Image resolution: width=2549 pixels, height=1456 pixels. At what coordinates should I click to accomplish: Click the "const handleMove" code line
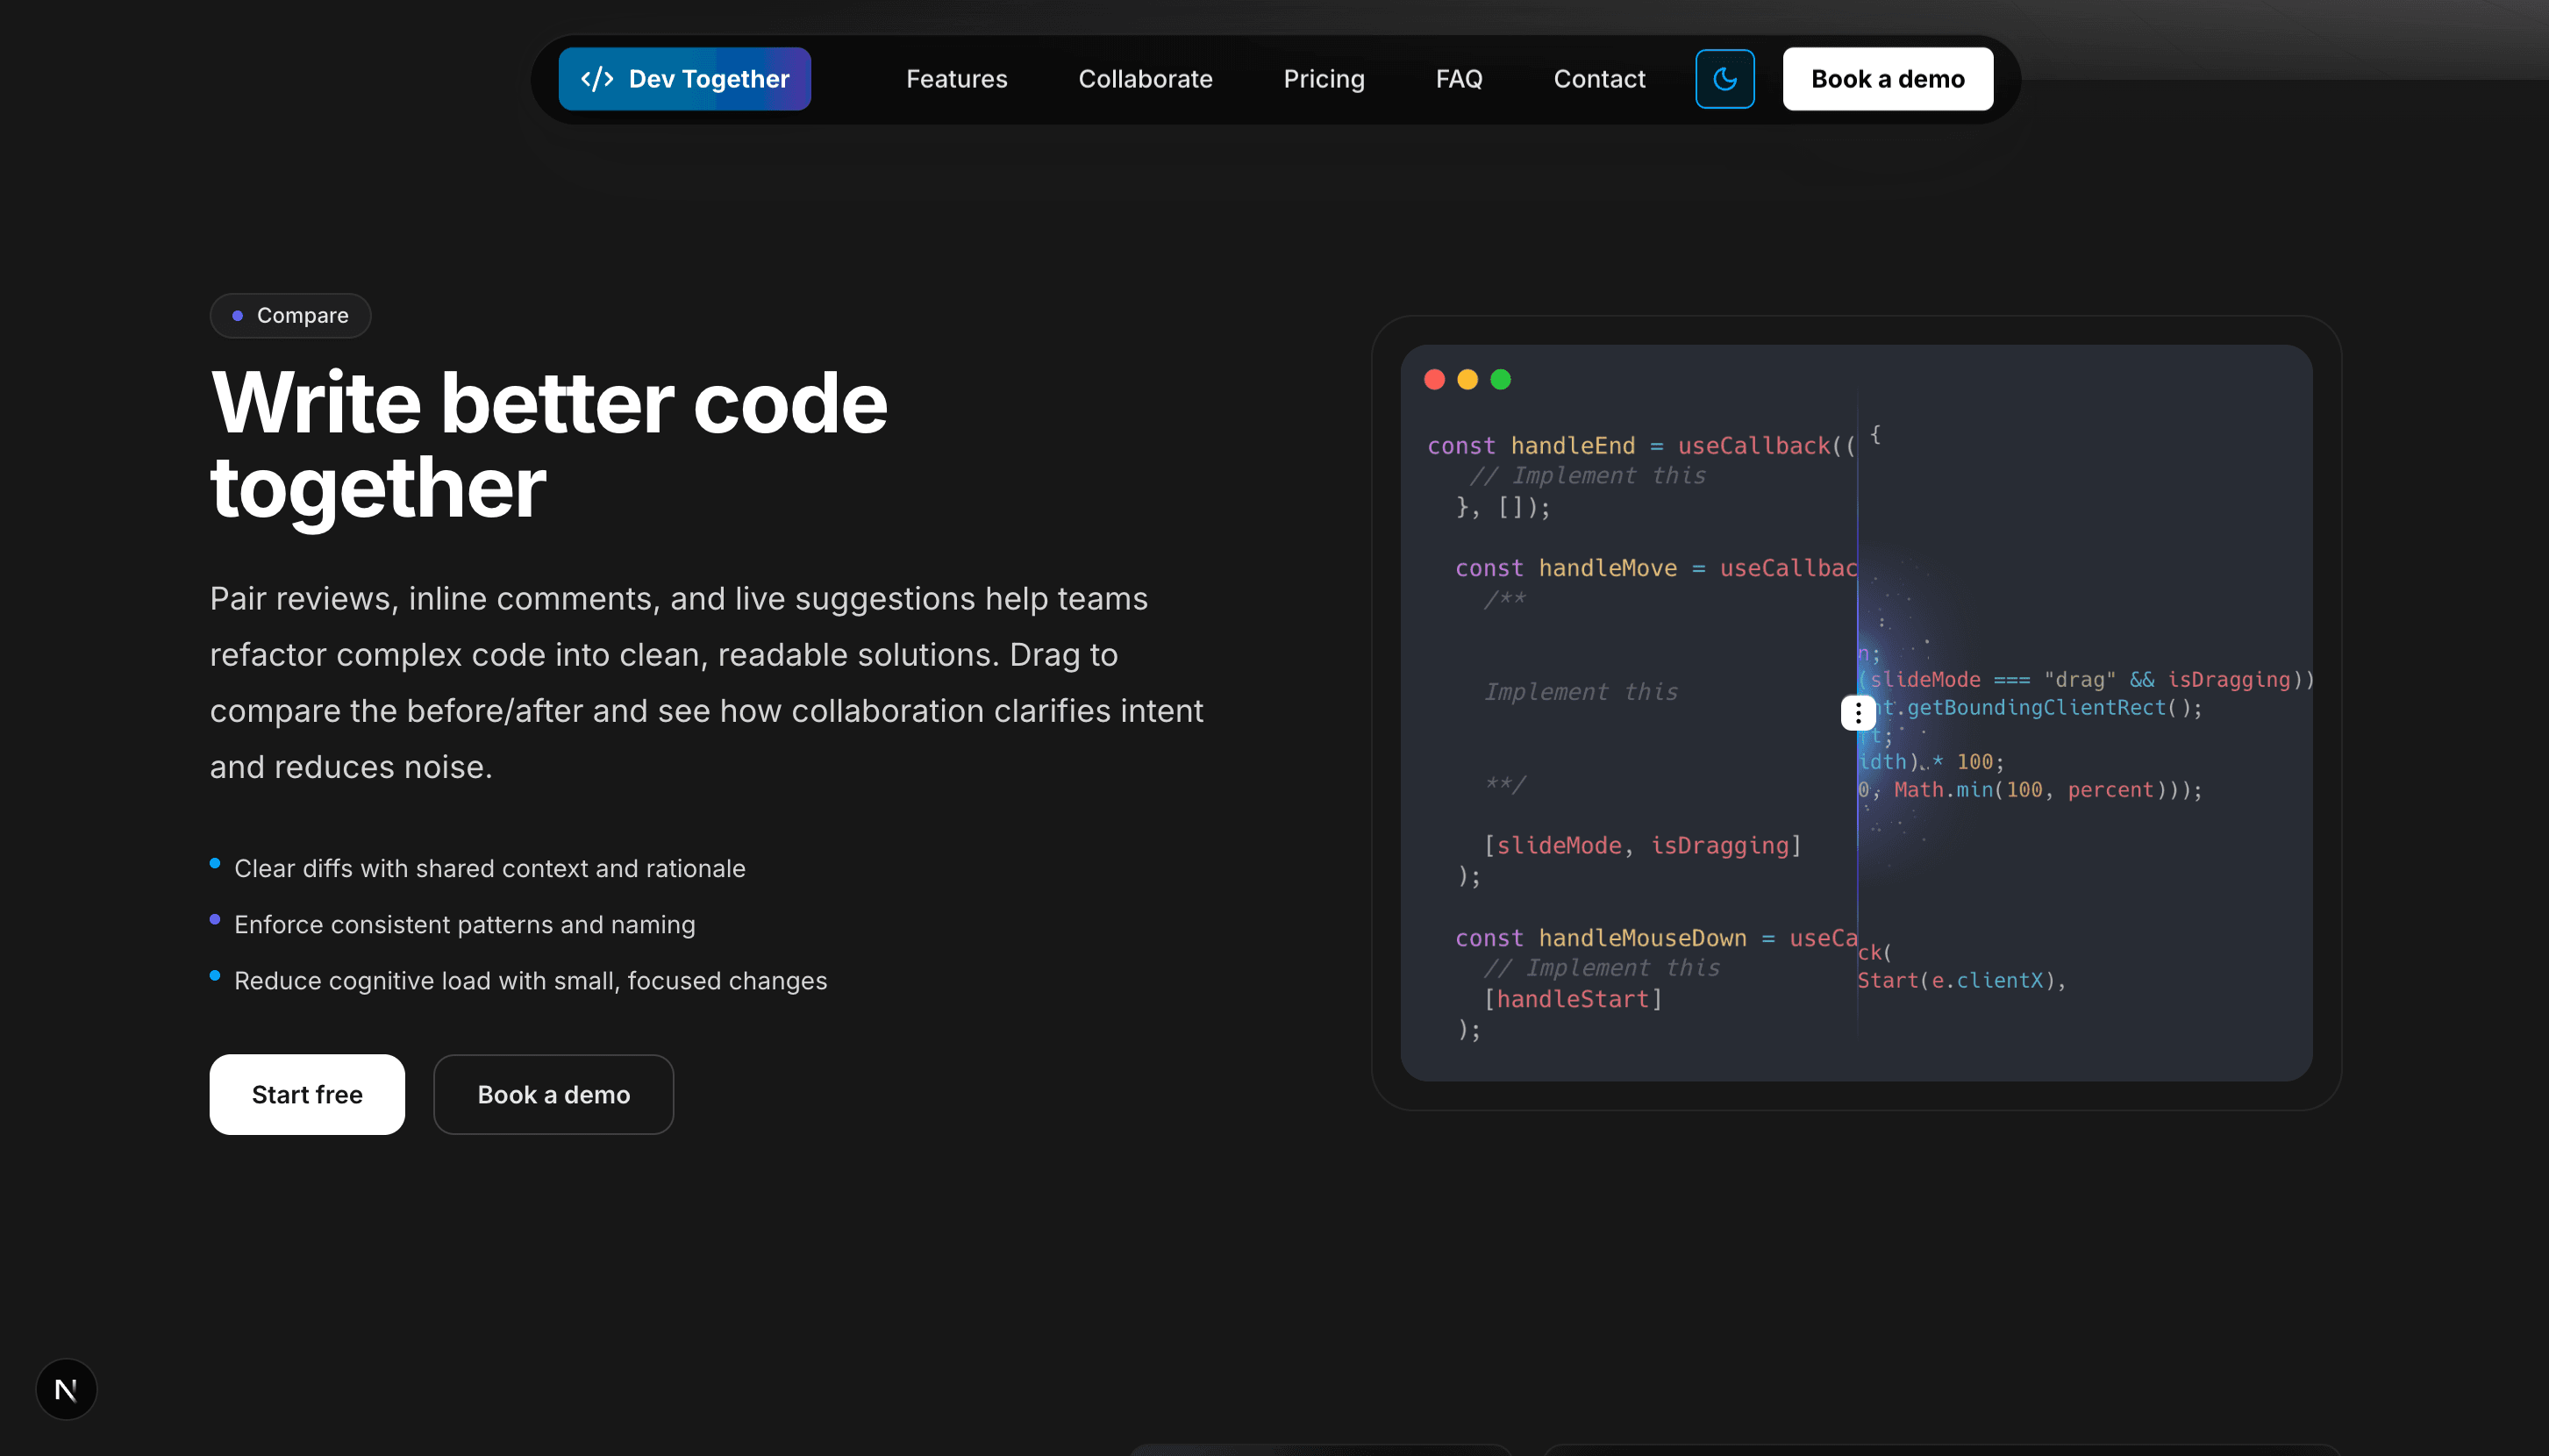[1655, 568]
